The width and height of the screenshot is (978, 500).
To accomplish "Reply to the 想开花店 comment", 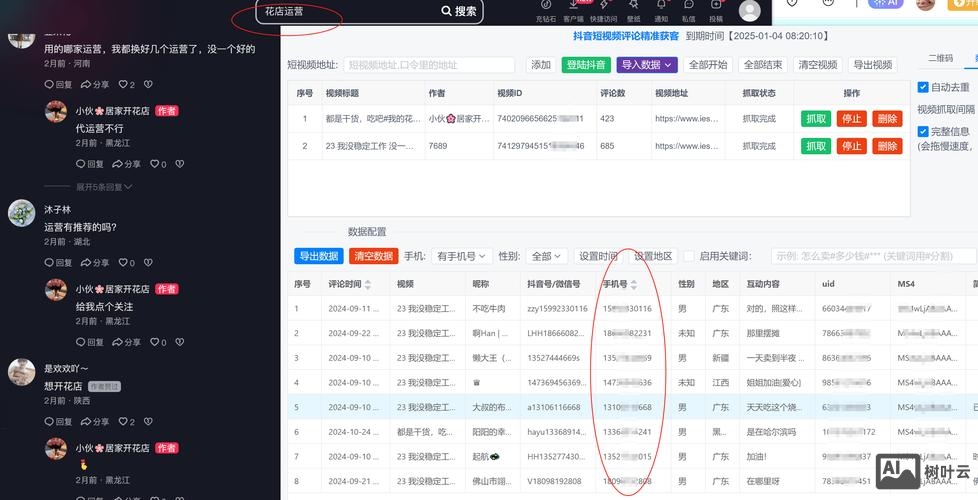I will [59, 421].
